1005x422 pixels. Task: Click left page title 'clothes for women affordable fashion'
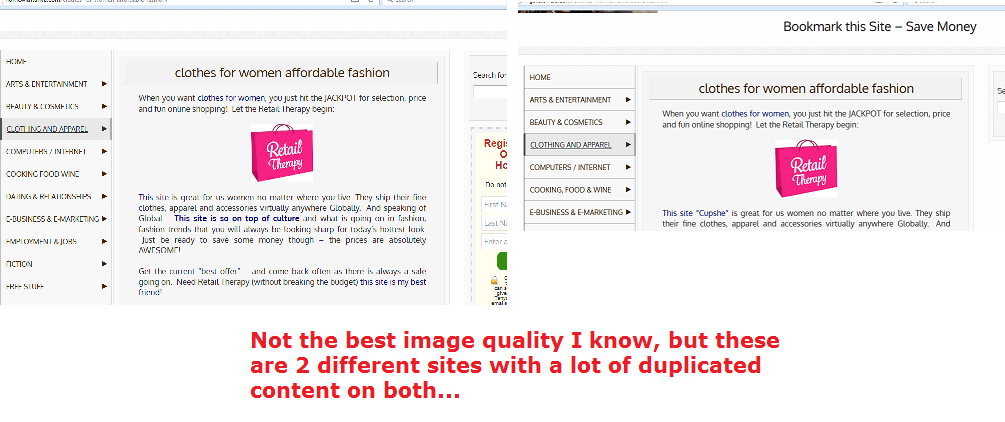coord(282,72)
